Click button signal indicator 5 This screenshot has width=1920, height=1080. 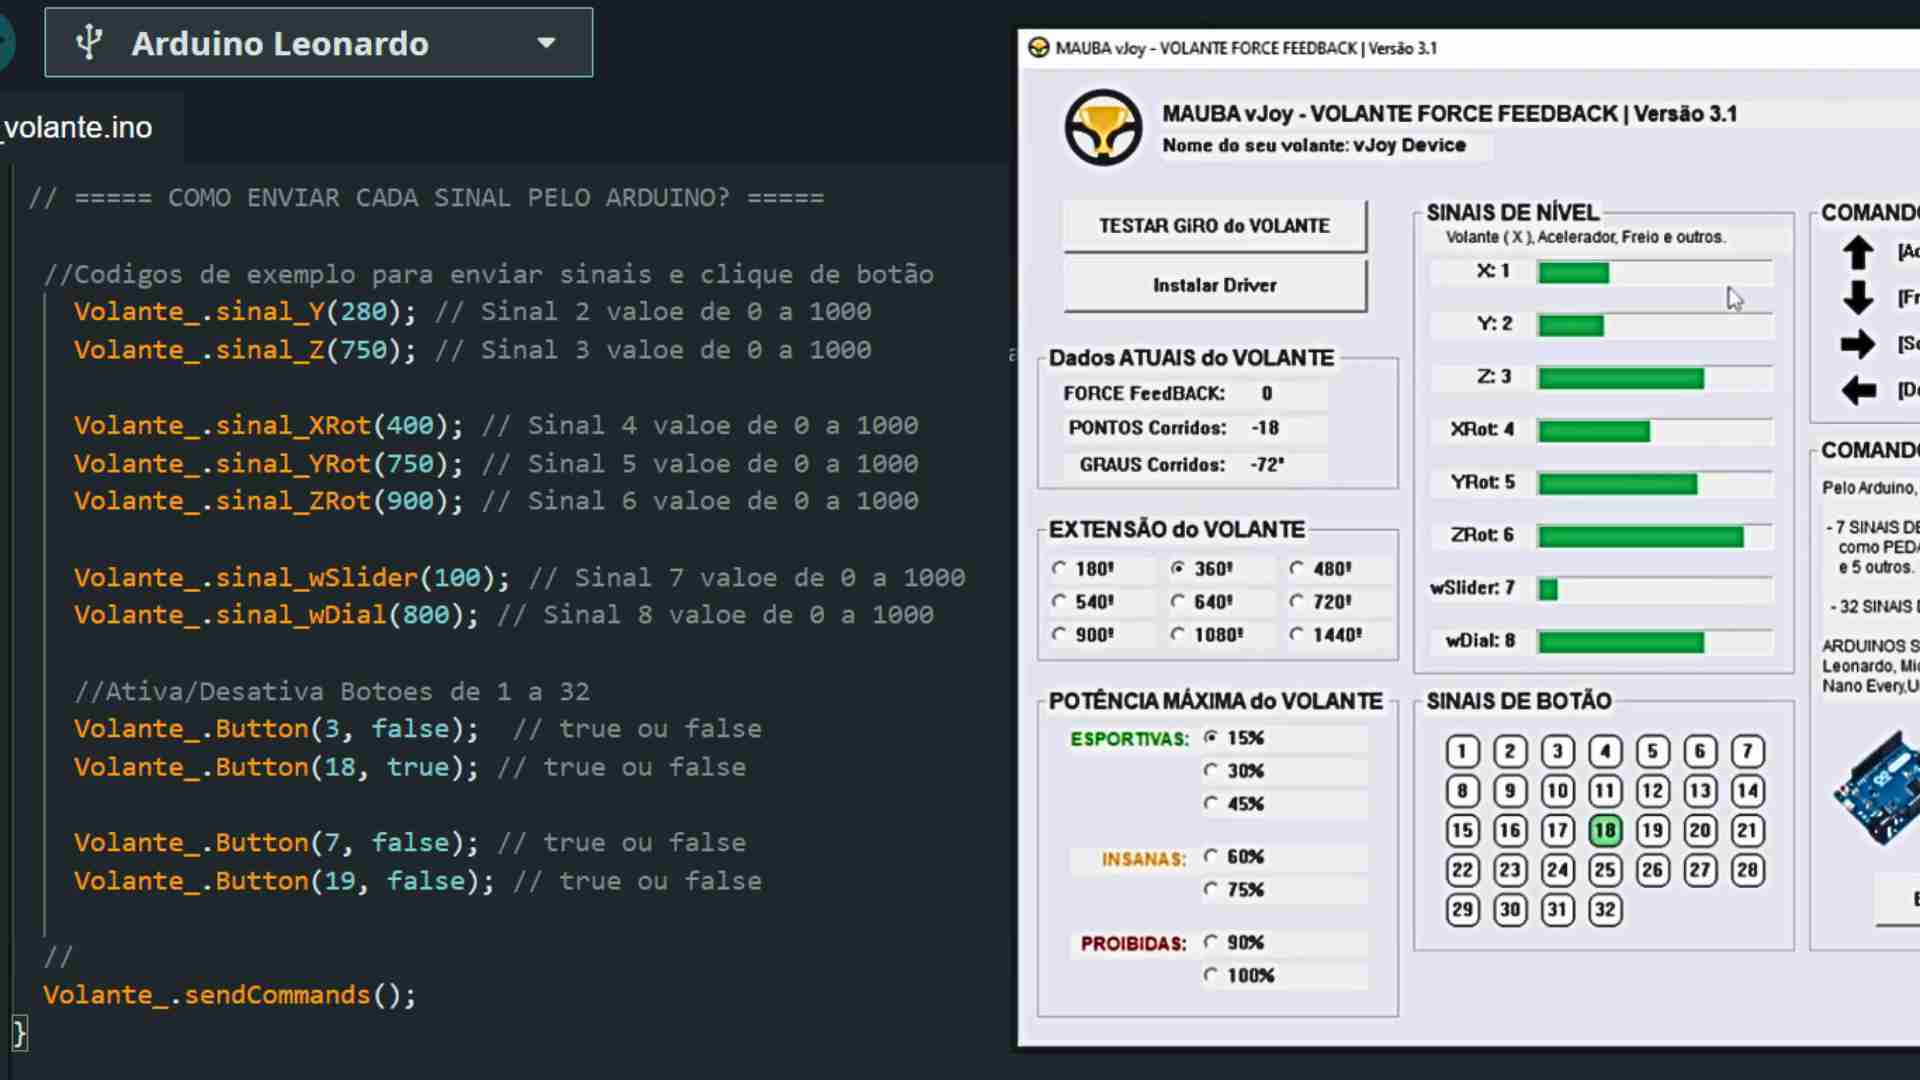pos(1652,752)
